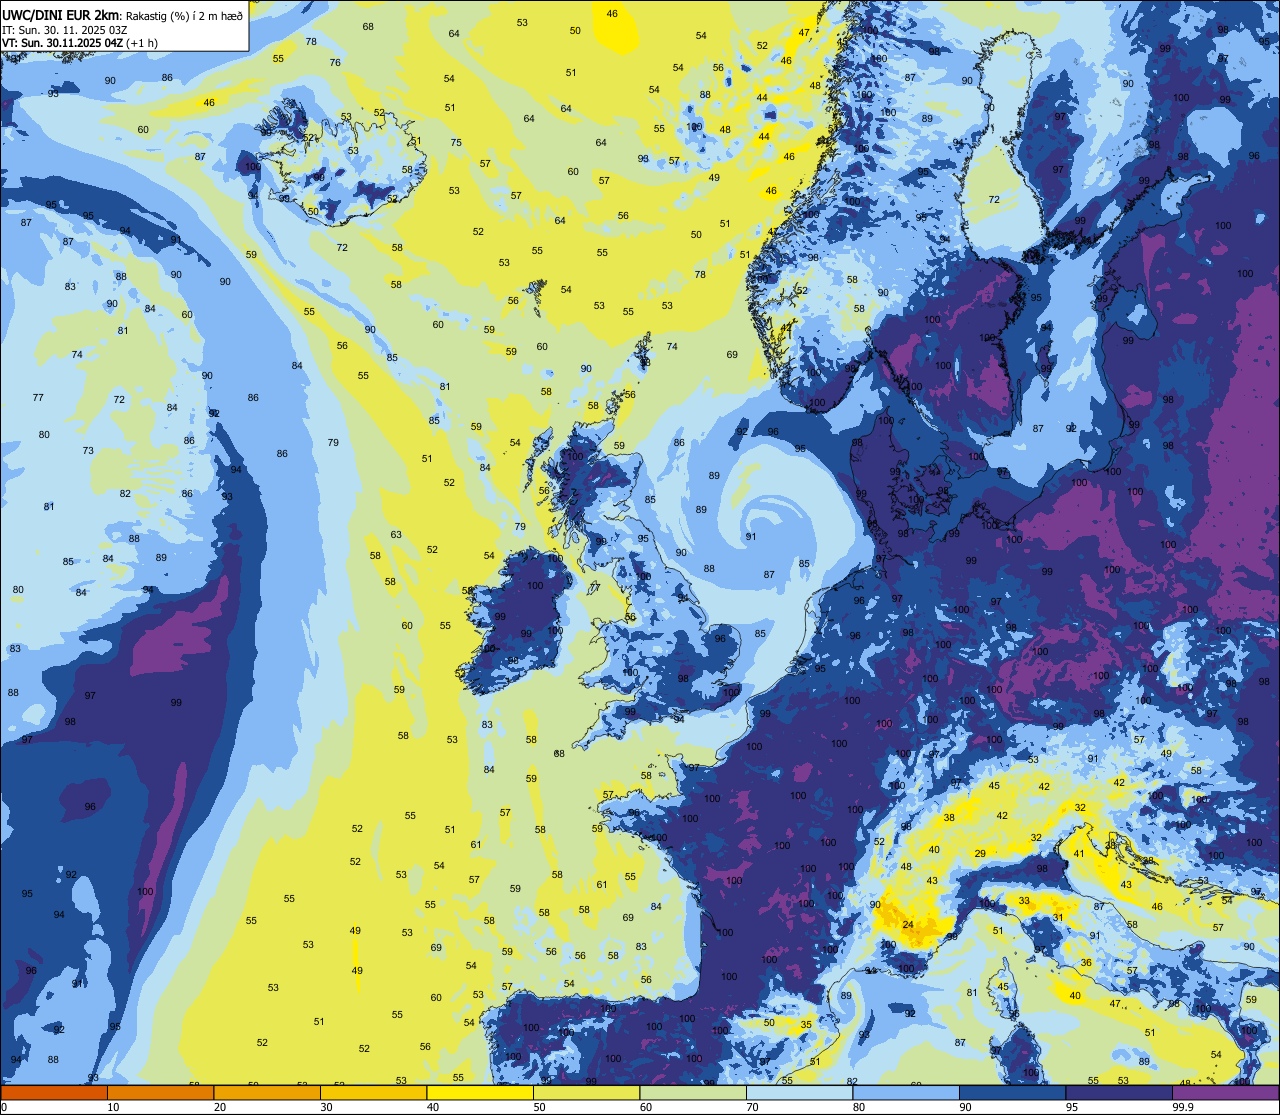This screenshot has height=1115, width=1280.
Task: Click the '99.9' legend scale label
Action: point(1183,1107)
